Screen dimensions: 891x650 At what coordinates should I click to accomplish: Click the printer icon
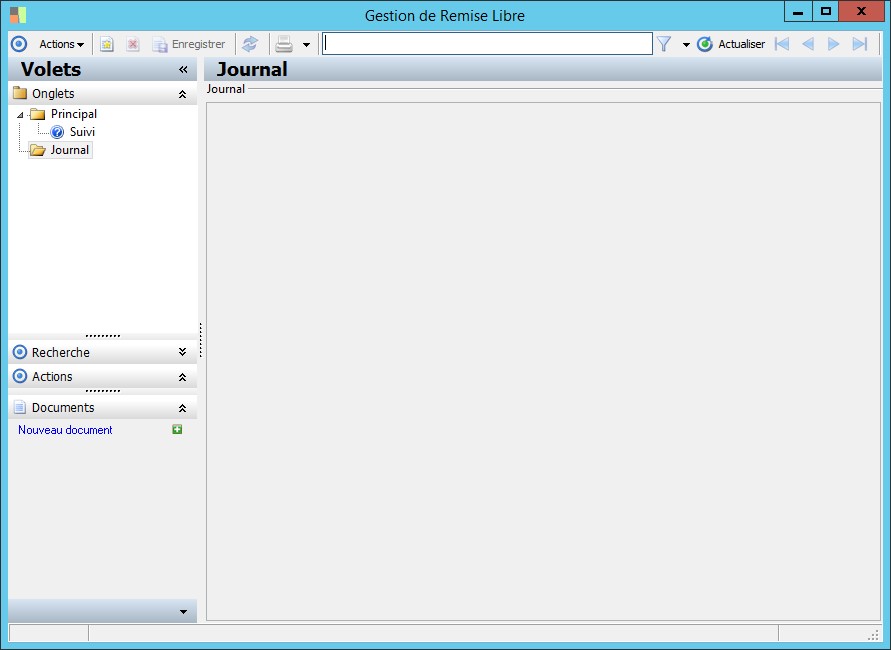(284, 44)
